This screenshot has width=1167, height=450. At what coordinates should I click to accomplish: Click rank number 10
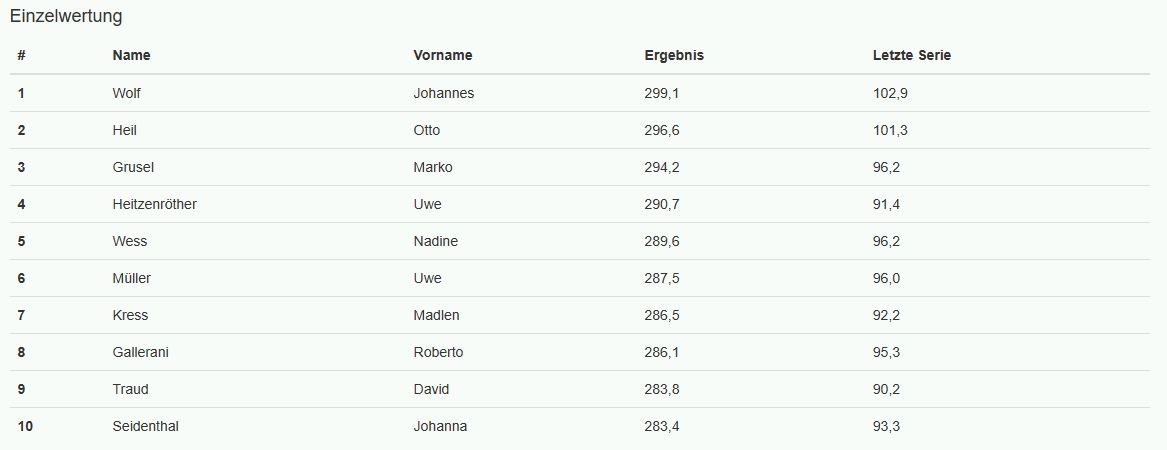25,426
